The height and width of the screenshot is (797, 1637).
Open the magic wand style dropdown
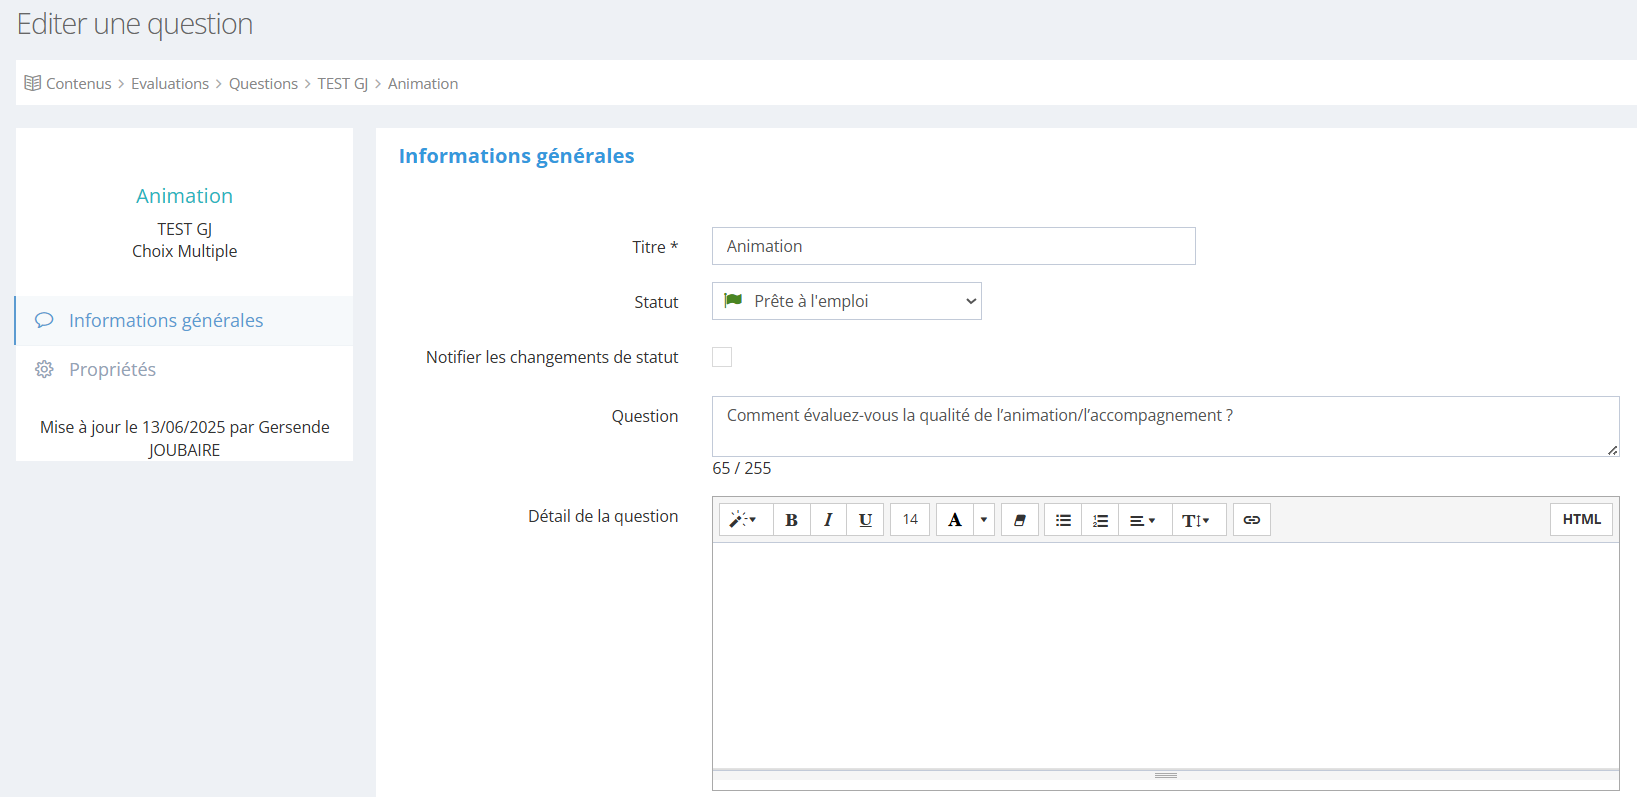coord(744,520)
